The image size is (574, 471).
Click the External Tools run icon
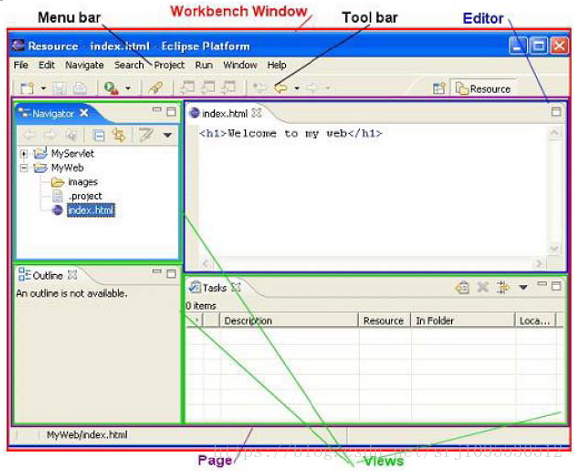point(111,88)
